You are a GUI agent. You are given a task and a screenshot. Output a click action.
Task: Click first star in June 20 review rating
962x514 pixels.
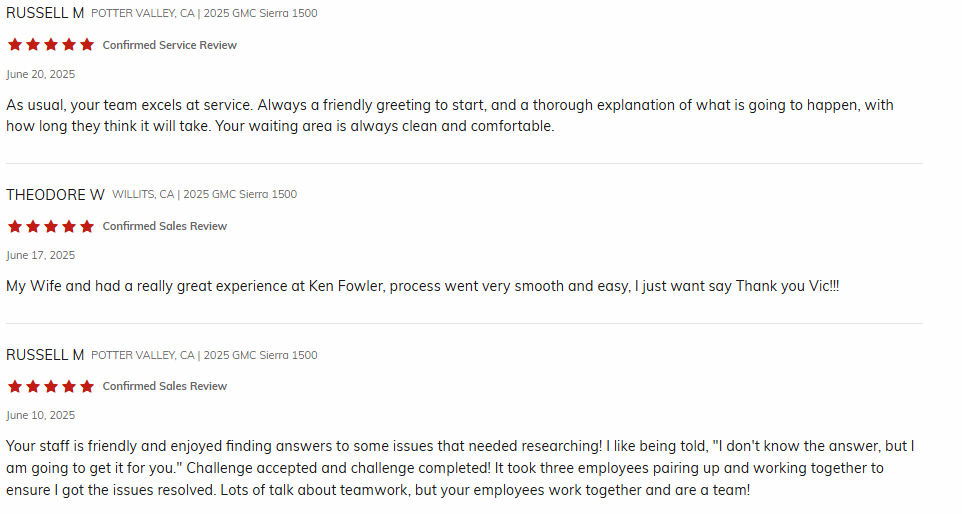pyautogui.click(x=14, y=45)
